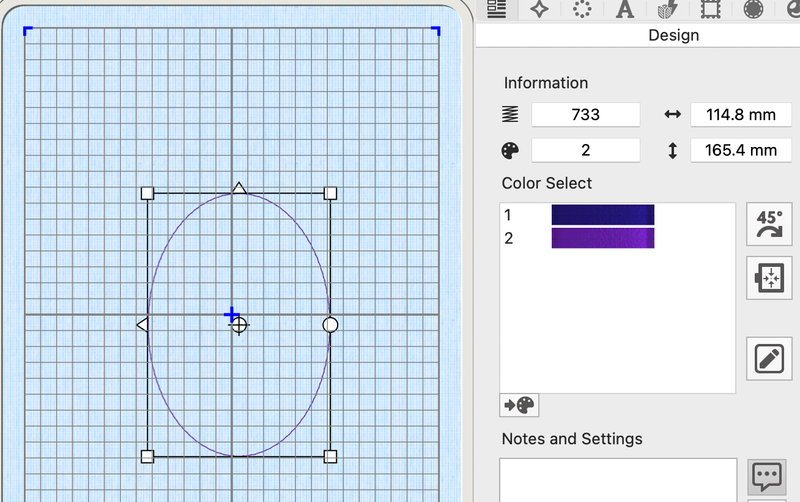Click the Notes and Settings heading

tap(572, 439)
